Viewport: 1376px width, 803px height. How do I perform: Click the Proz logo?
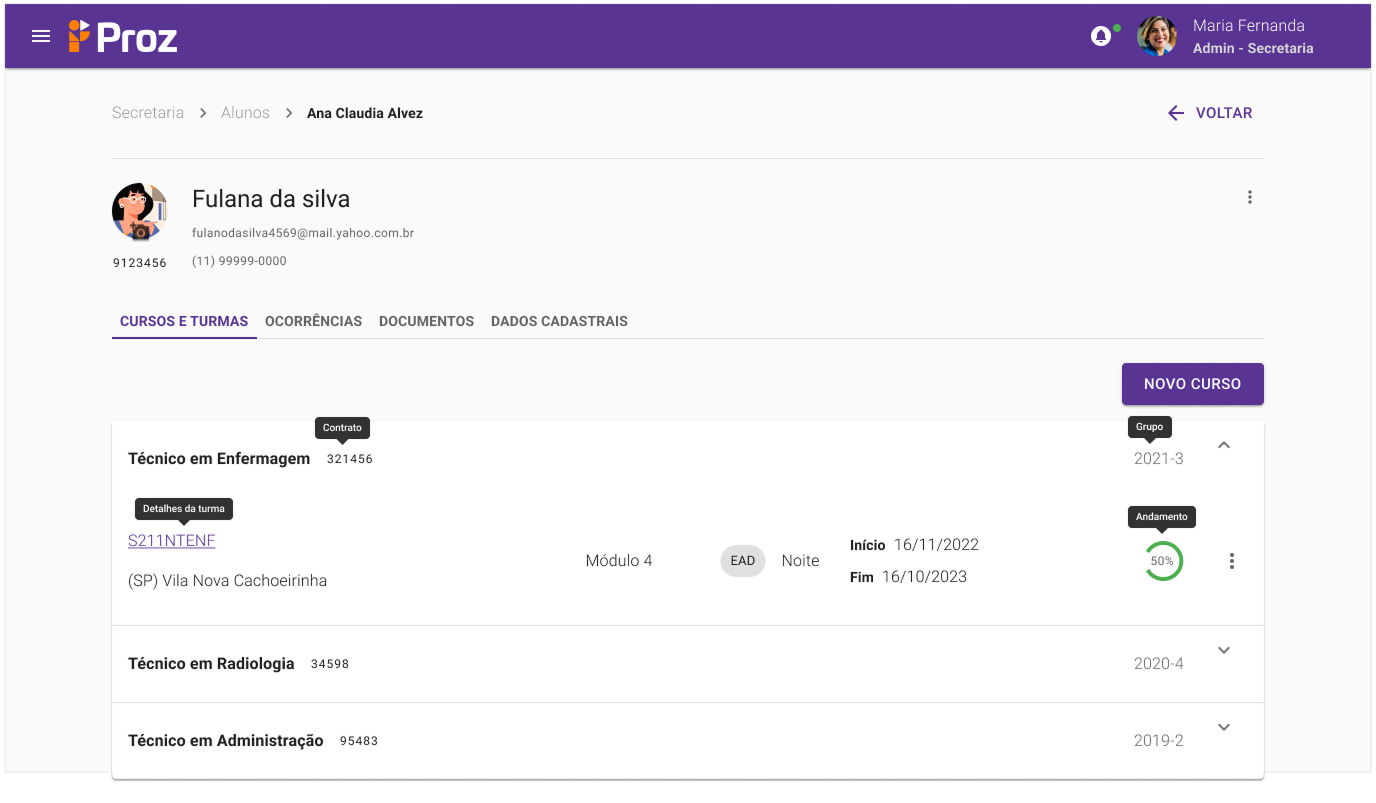point(123,37)
